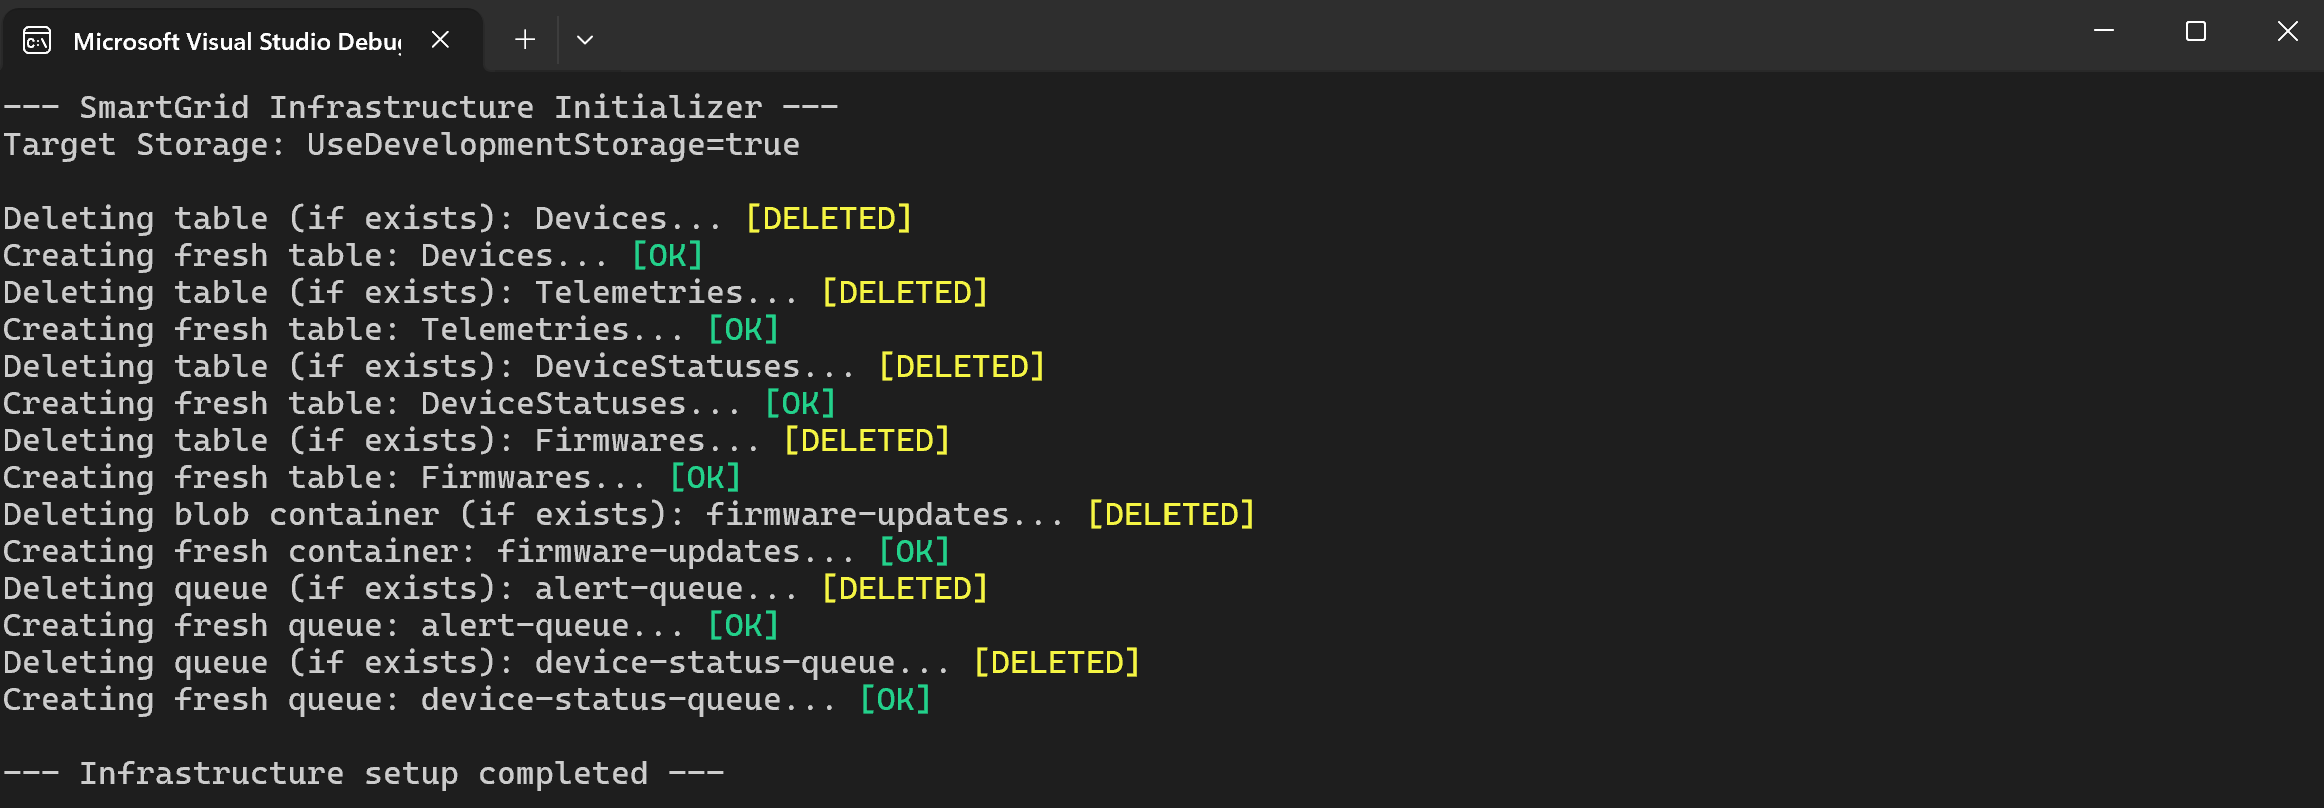Click the [OK] status for Firmwares table
Image resolution: width=2324 pixels, height=808 pixels.
[705, 477]
